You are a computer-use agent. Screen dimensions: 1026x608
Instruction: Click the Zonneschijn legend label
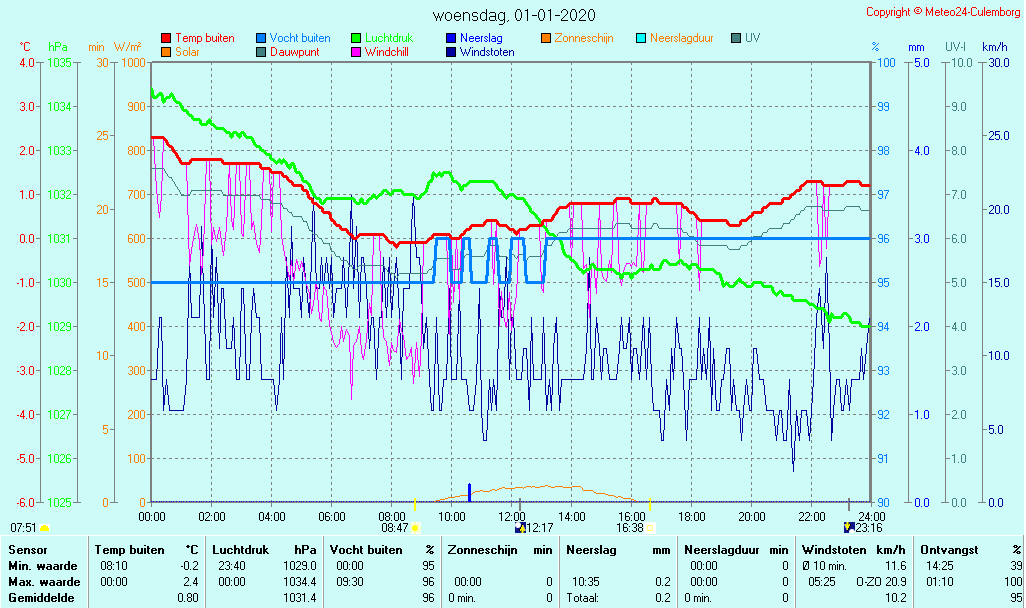click(x=584, y=38)
